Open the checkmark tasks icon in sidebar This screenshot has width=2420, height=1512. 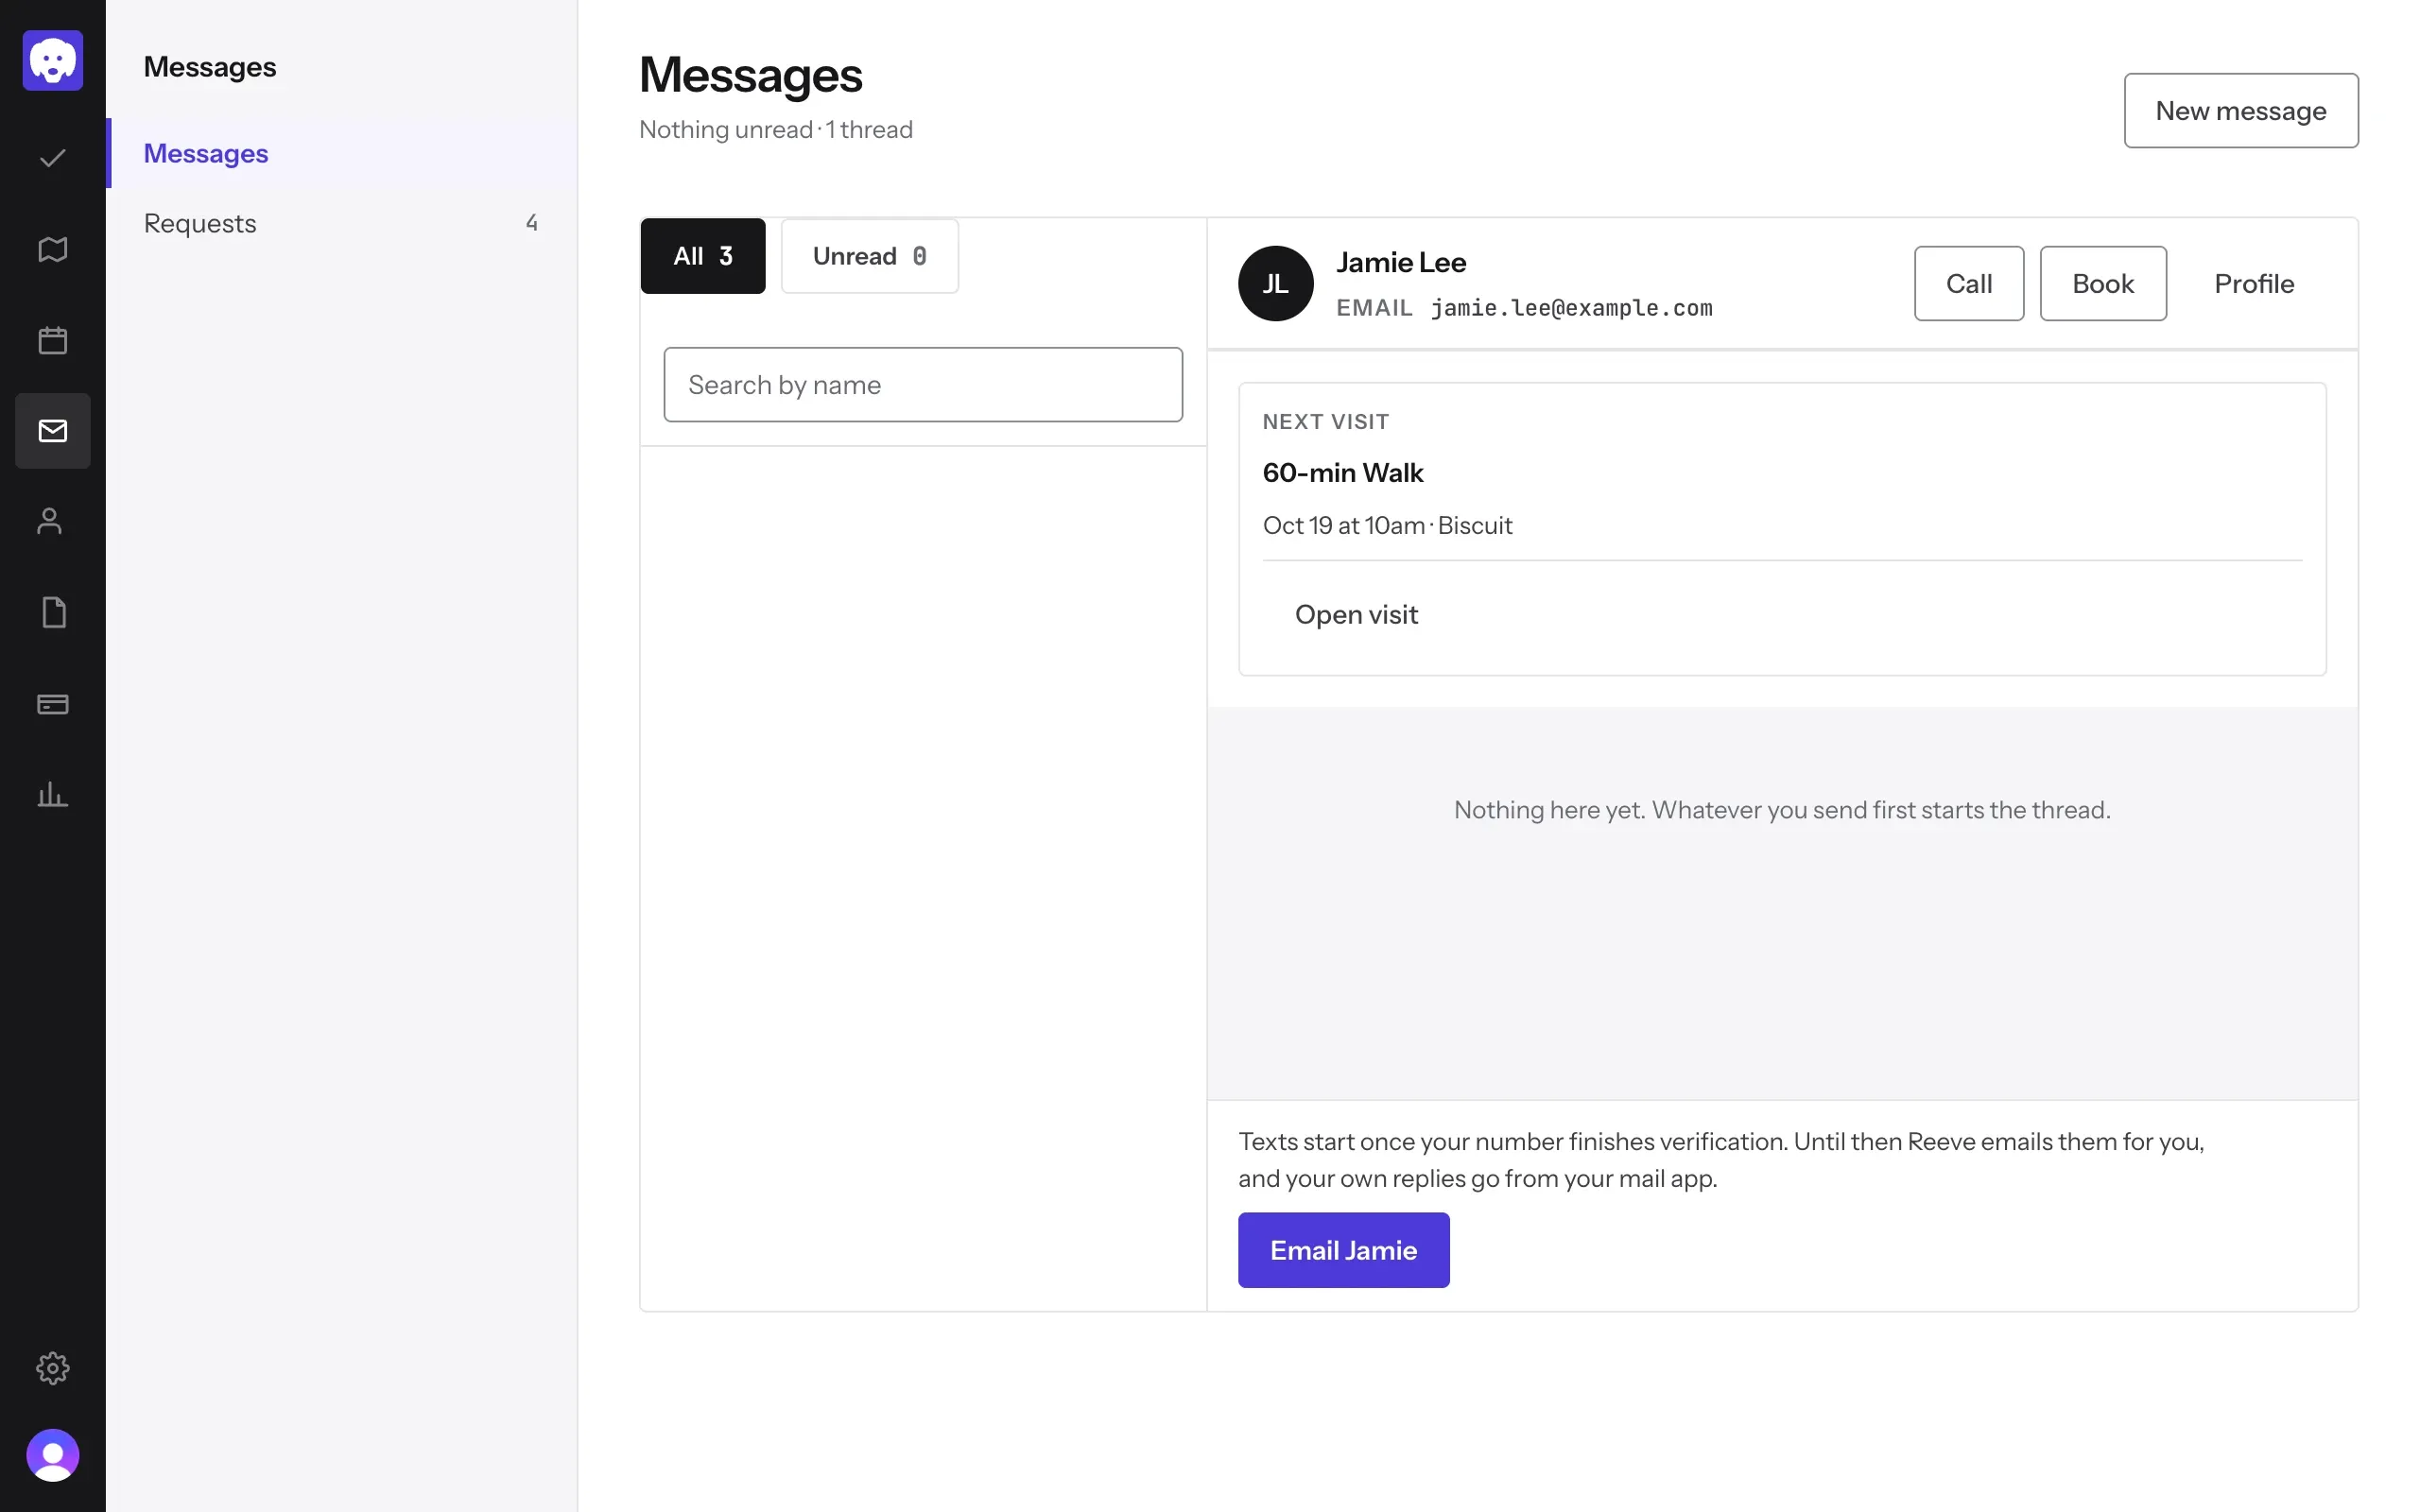[53, 158]
